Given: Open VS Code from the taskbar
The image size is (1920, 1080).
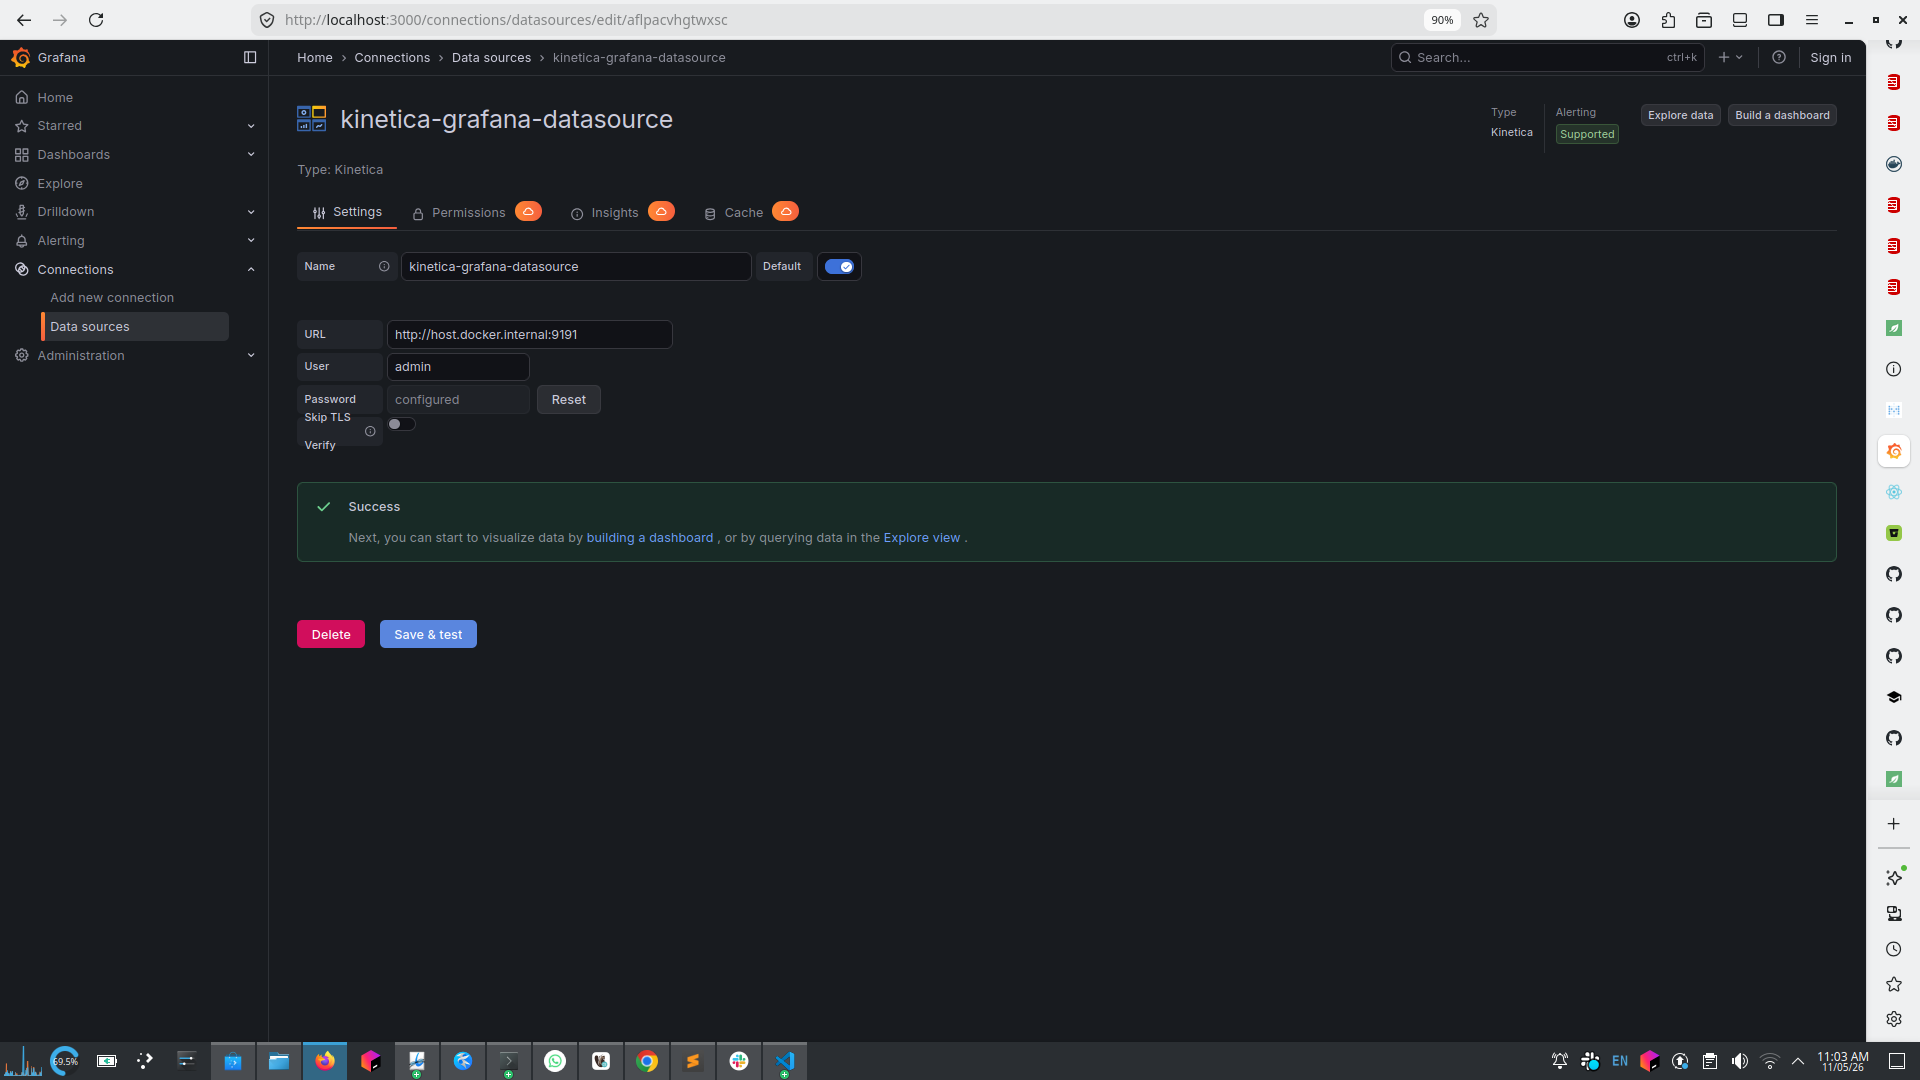Looking at the screenshot, I should pyautogui.click(x=785, y=1061).
